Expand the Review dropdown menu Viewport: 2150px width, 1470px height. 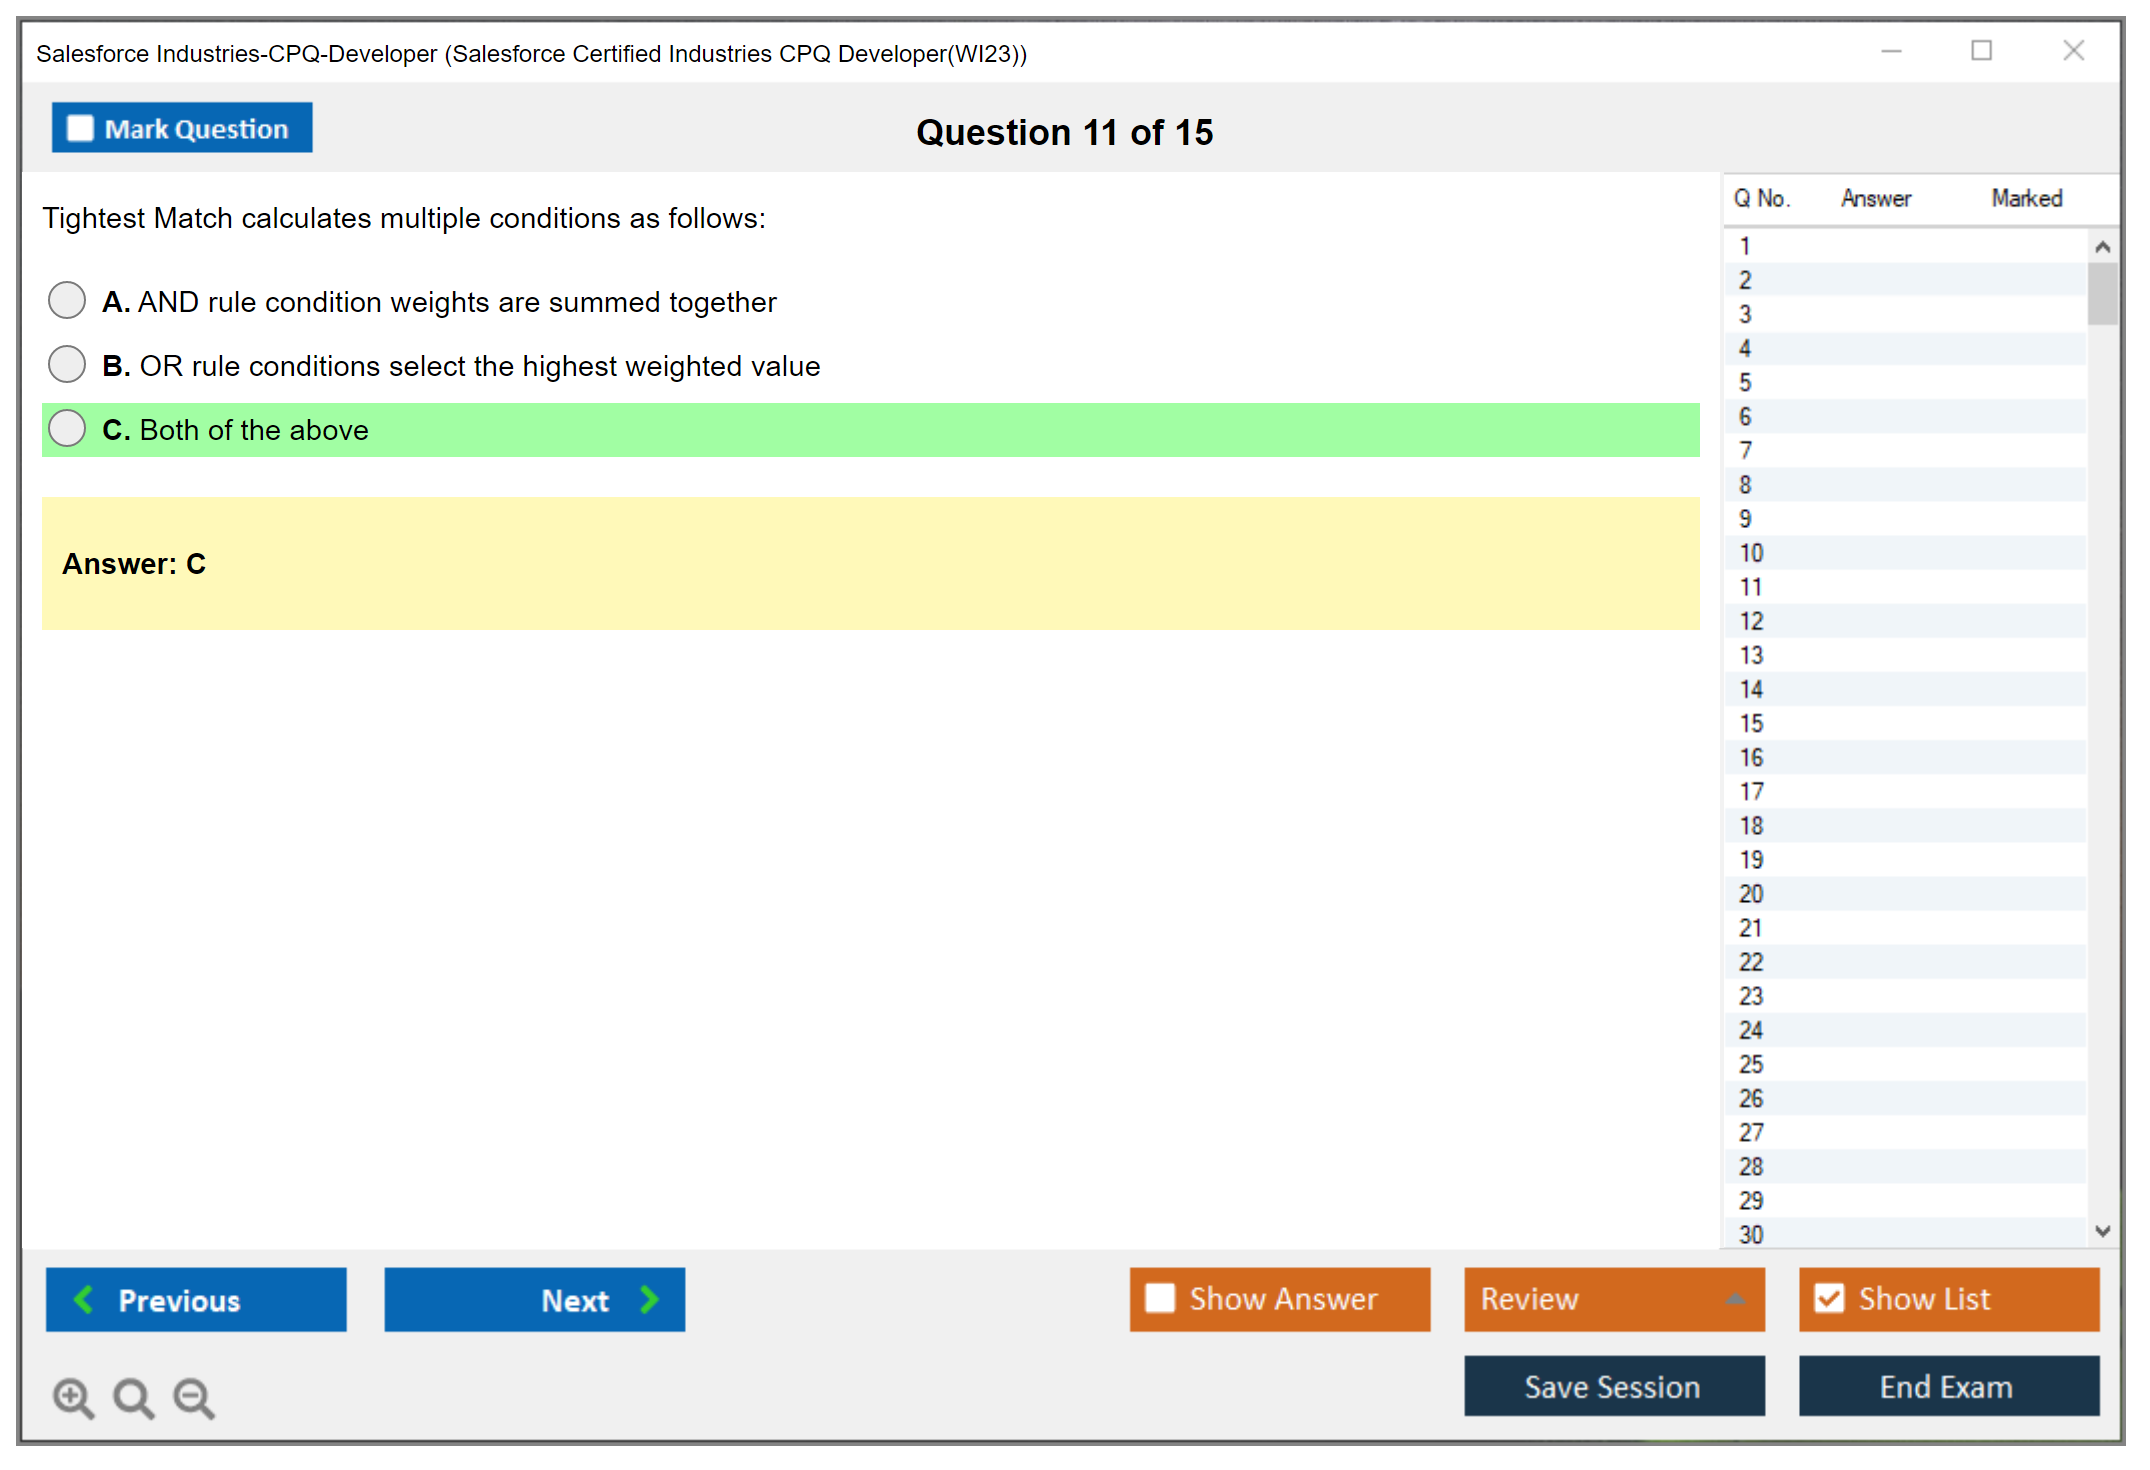(x=1735, y=1299)
